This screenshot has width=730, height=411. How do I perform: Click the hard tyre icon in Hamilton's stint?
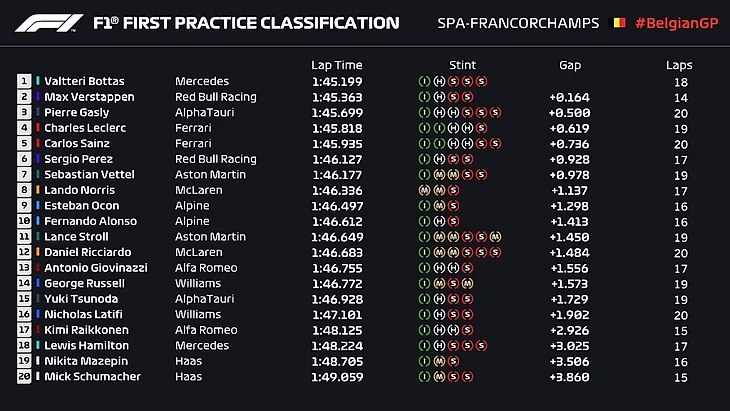click(438, 345)
